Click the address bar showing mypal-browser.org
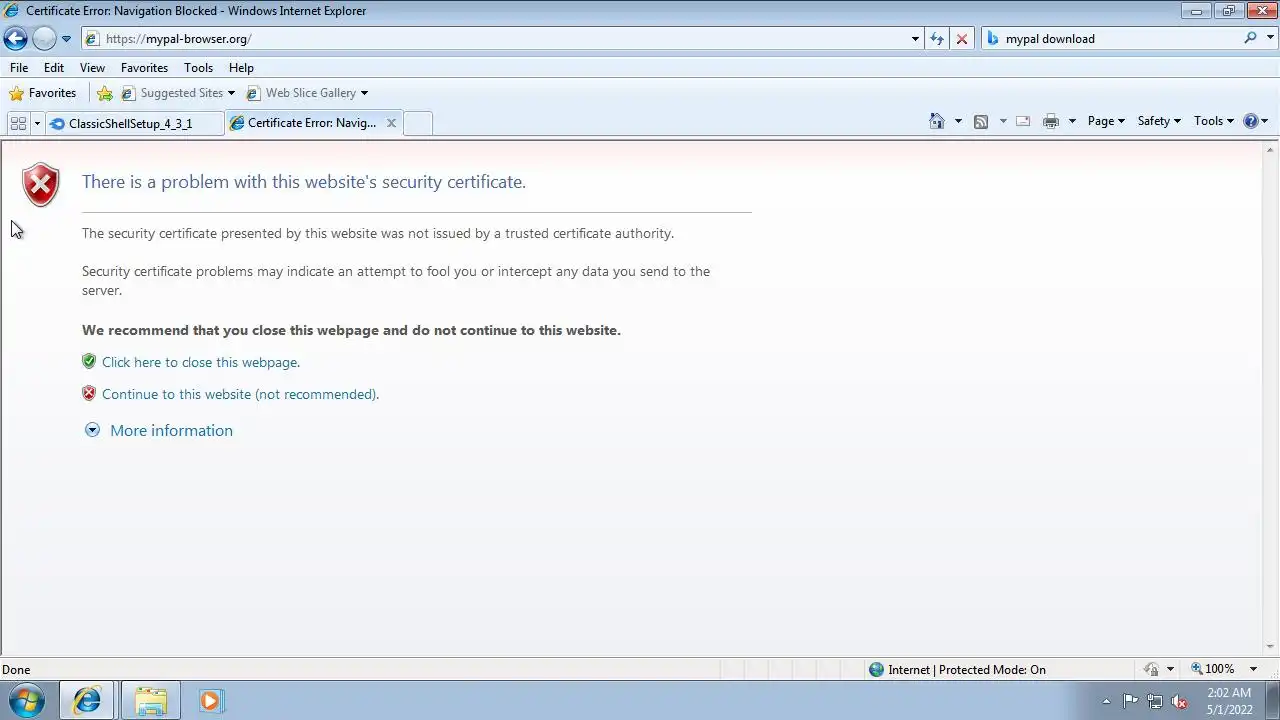 pos(495,39)
